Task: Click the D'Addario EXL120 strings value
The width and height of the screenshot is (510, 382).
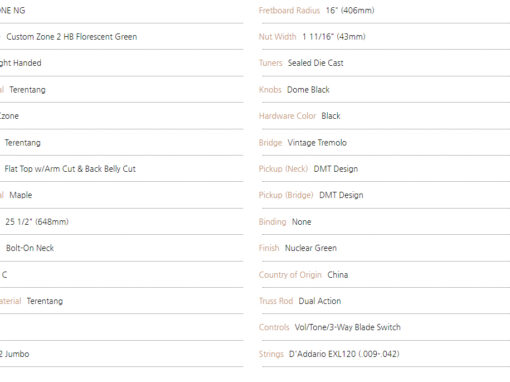Action: tap(344, 354)
